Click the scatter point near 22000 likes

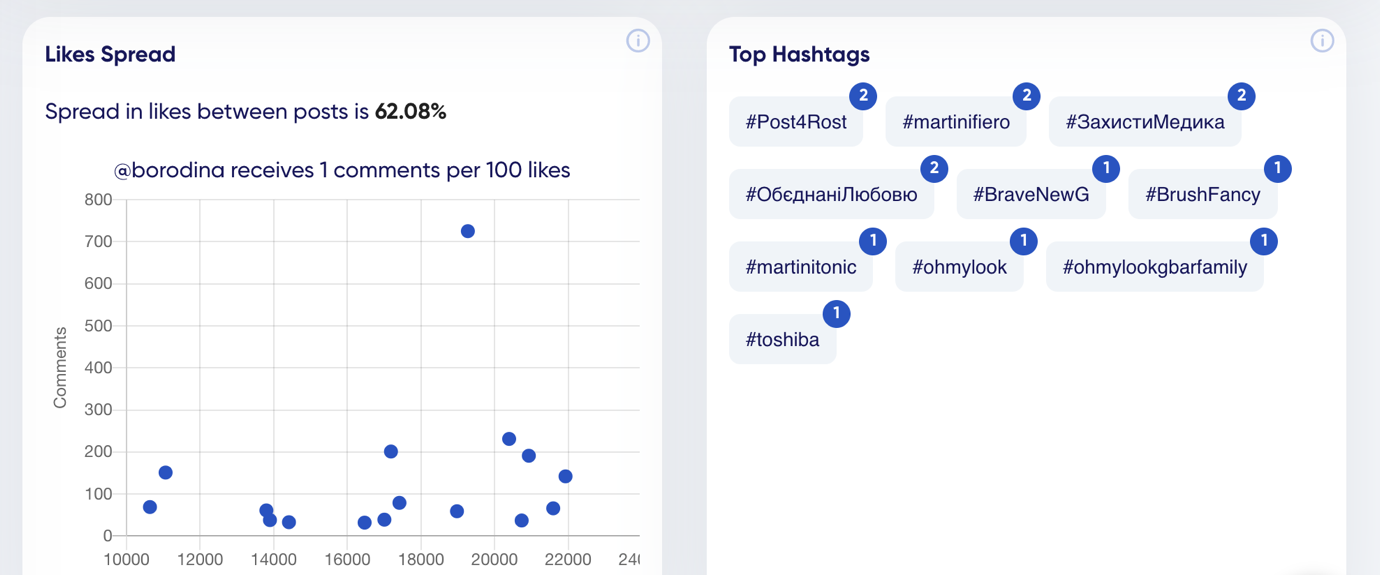(565, 476)
